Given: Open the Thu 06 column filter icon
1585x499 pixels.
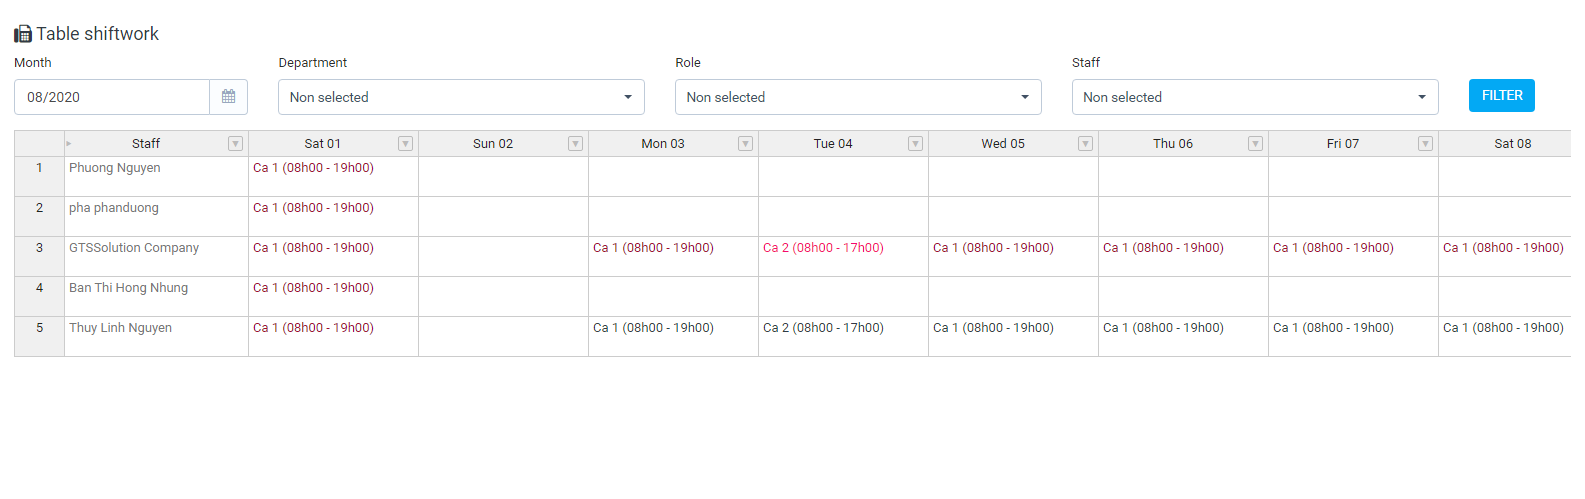Looking at the screenshot, I should coord(1255,144).
